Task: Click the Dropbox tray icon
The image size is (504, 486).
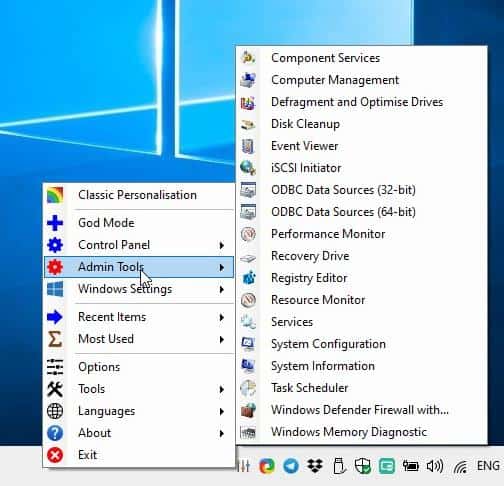Action: click(315, 466)
